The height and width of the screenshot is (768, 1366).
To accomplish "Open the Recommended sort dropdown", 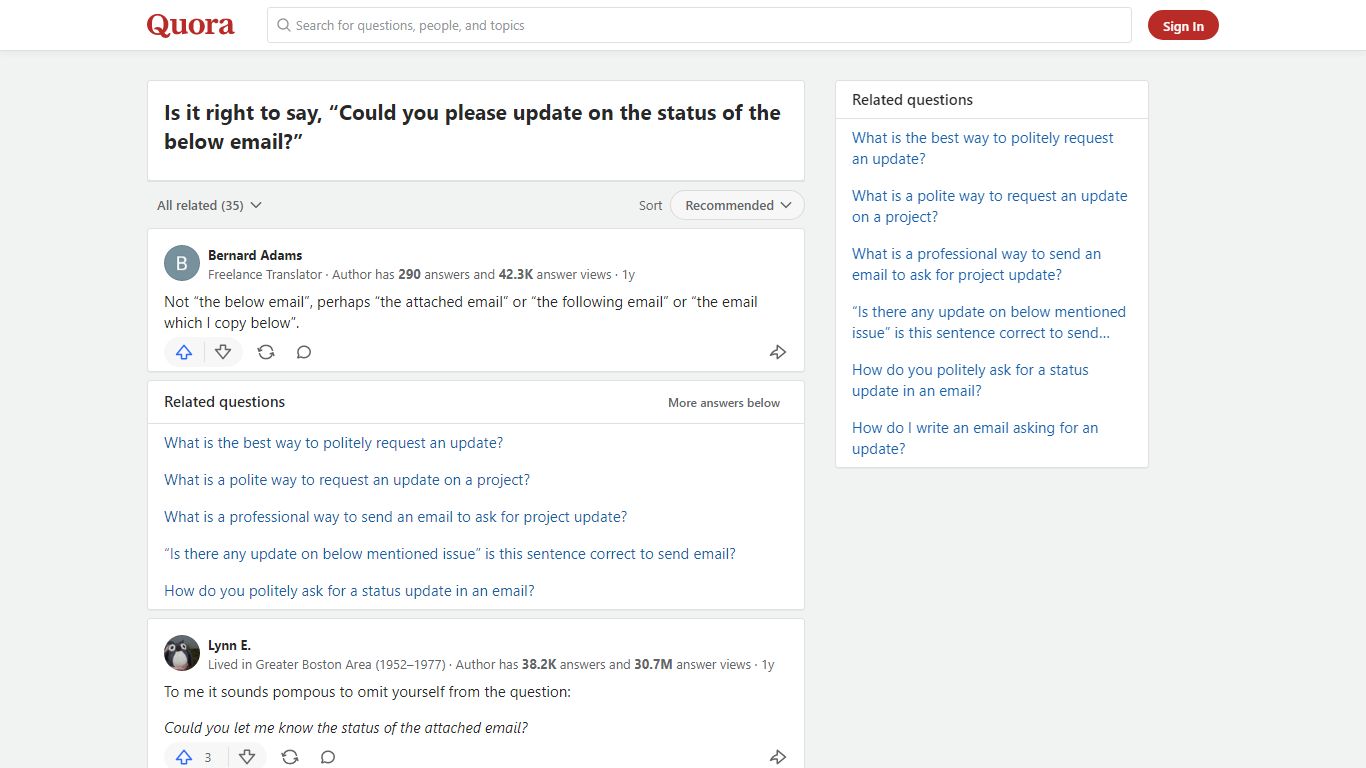I will pos(737,205).
